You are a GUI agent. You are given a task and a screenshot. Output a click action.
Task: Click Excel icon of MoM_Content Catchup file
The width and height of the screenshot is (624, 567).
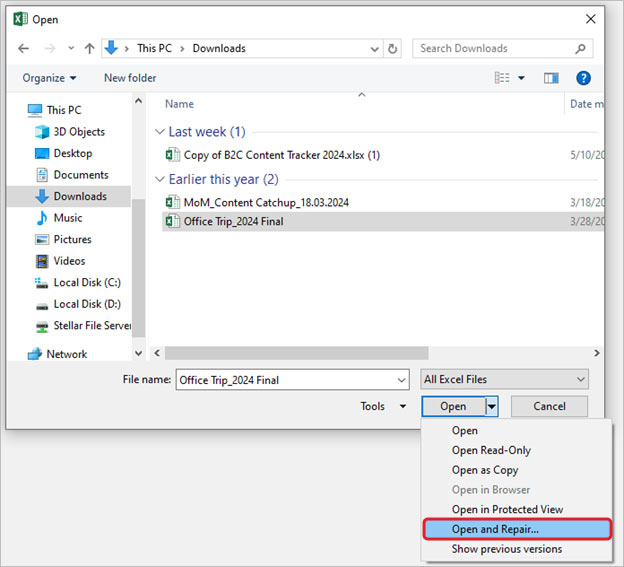[172, 202]
